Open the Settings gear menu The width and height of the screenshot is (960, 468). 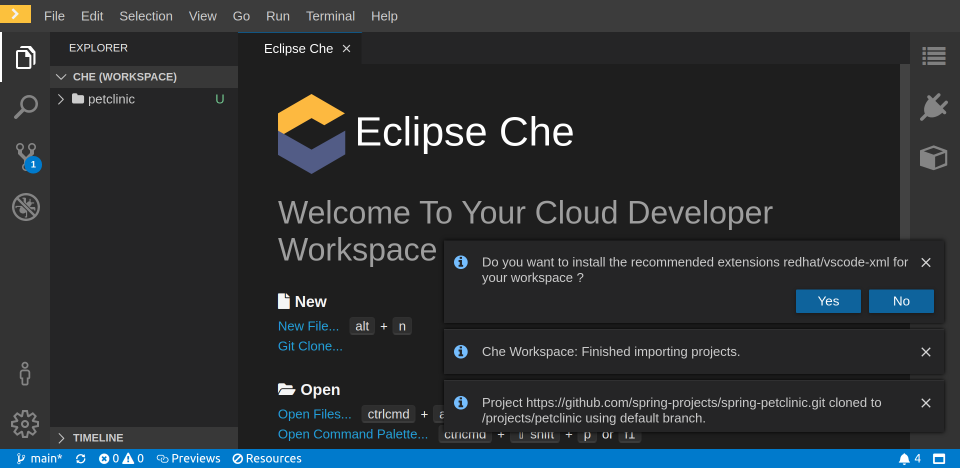click(25, 424)
